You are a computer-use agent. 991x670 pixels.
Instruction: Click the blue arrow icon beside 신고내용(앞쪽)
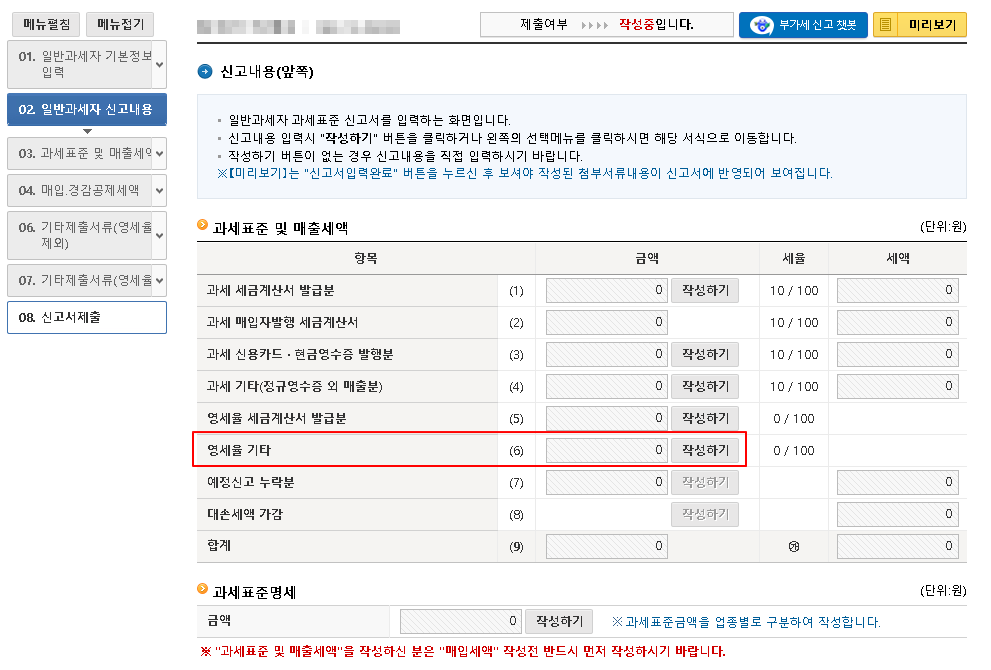click(x=205, y=71)
